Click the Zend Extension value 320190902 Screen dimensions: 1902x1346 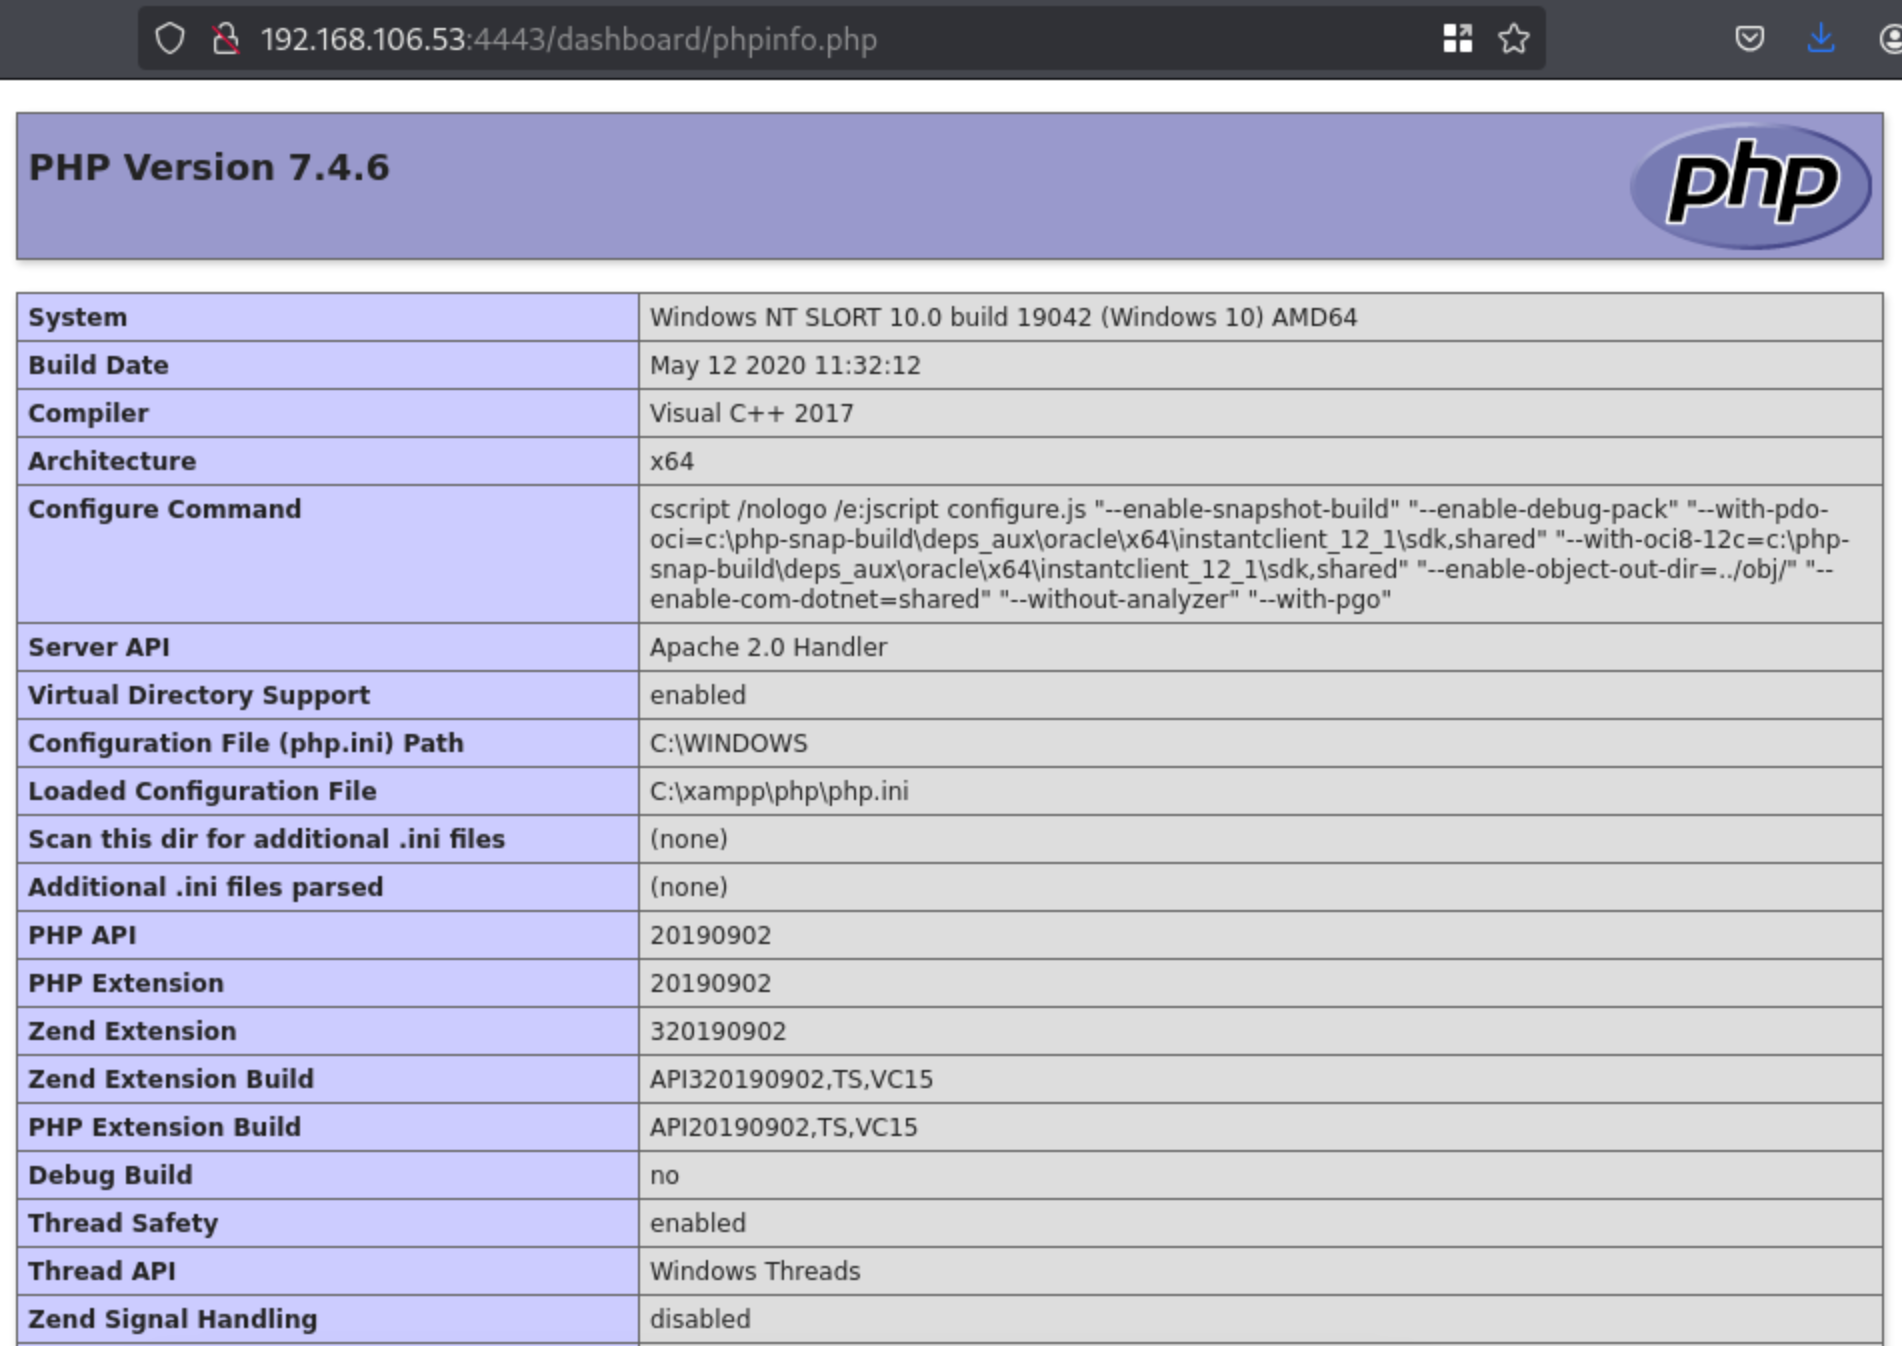pyautogui.click(x=718, y=1031)
